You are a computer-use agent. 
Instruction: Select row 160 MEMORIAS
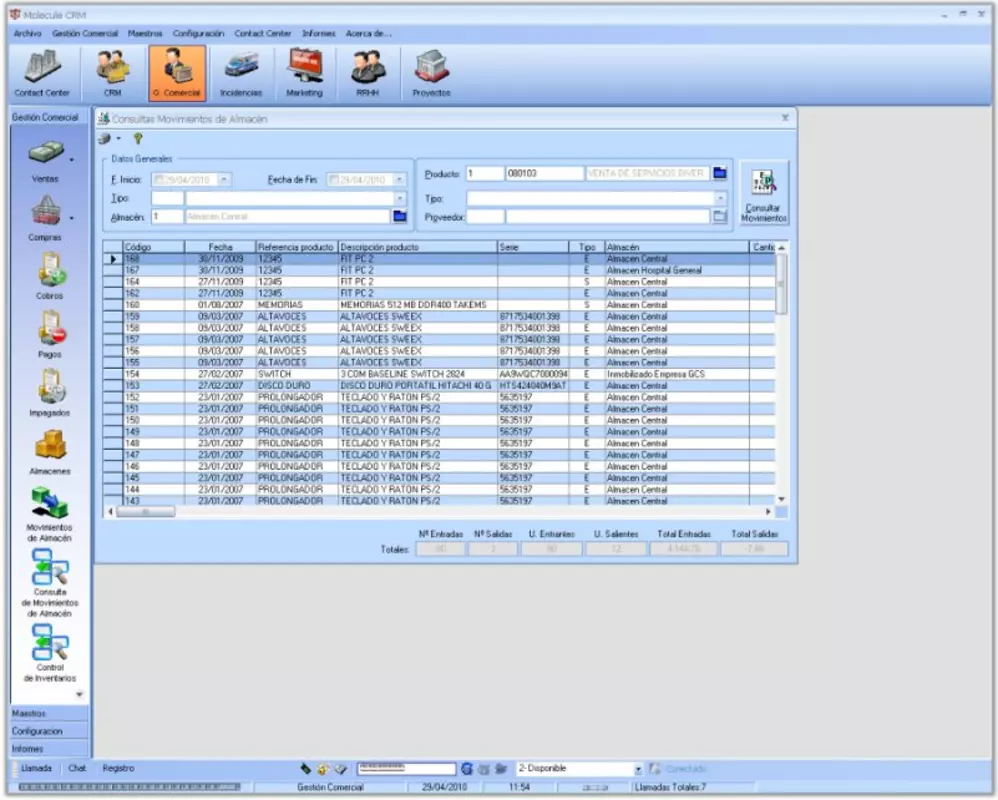pyautogui.click(x=439, y=305)
